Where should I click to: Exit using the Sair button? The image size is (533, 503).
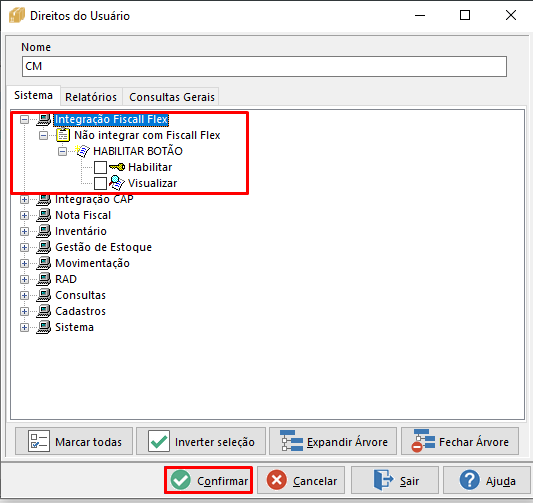[x=395, y=480]
